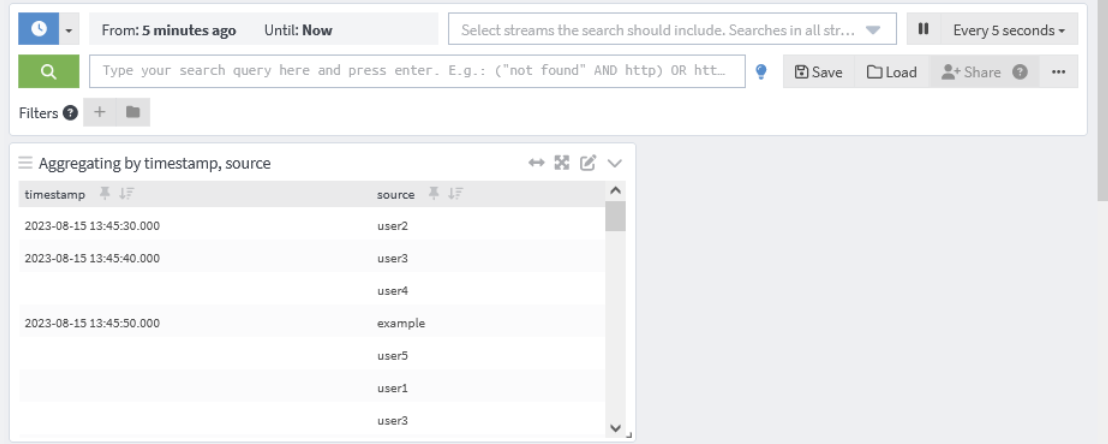Click the Save search button
The width and height of the screenshot is (1108, 444).
[x=818, y=72]
